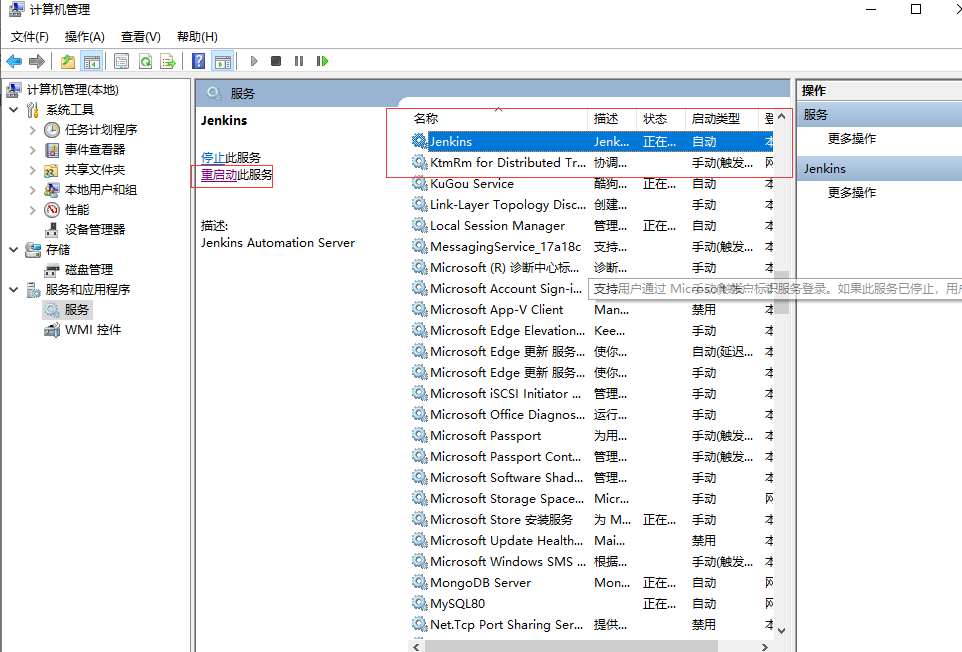Expand the 共享文件夹 node arrow
962x652 pixels.
point(33,170)
